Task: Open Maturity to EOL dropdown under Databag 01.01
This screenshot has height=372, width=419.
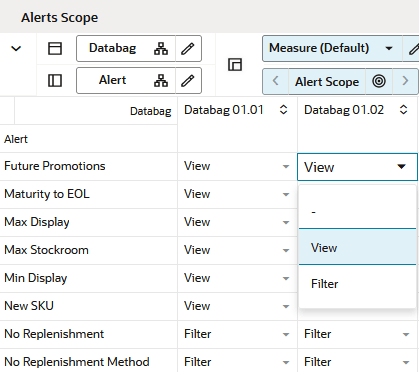Action: pyautogui.click(x=286, y=195)
